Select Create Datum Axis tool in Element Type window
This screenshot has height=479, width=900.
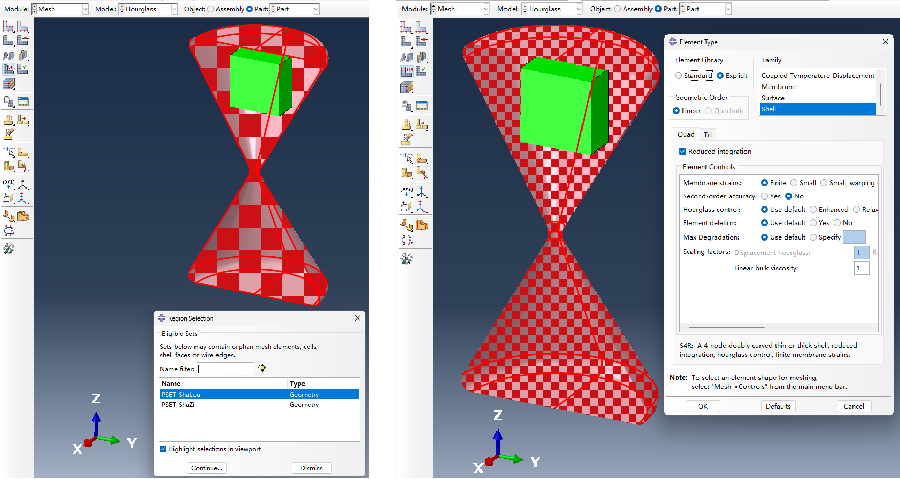(x=421, y=192)
